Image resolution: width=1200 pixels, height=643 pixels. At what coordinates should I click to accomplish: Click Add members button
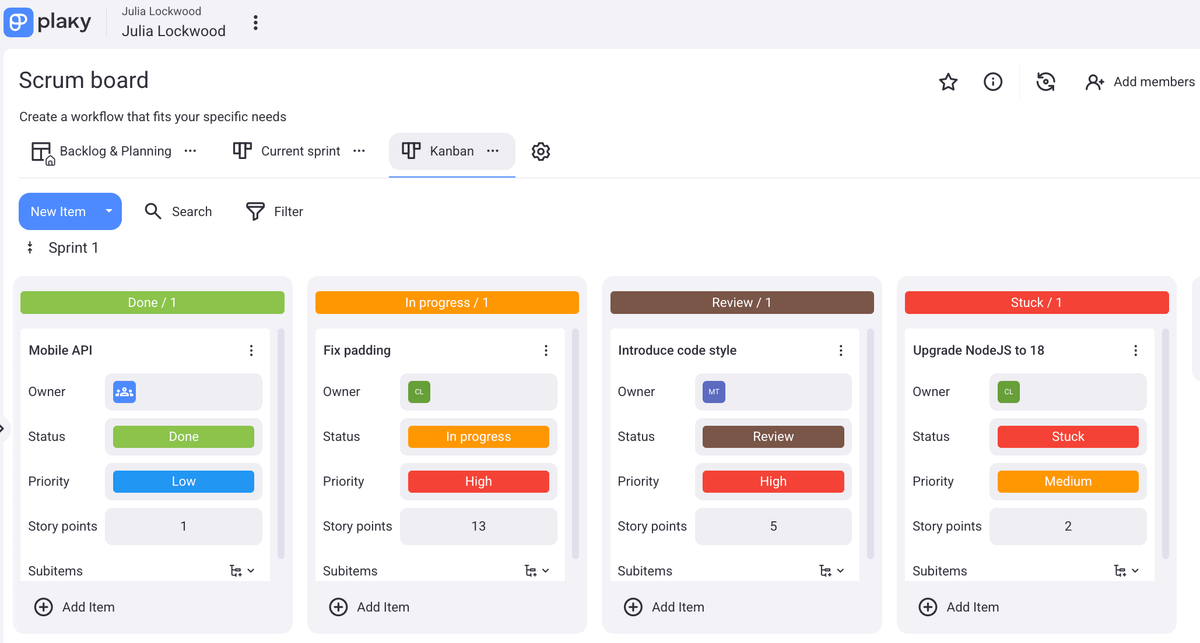1140,82
